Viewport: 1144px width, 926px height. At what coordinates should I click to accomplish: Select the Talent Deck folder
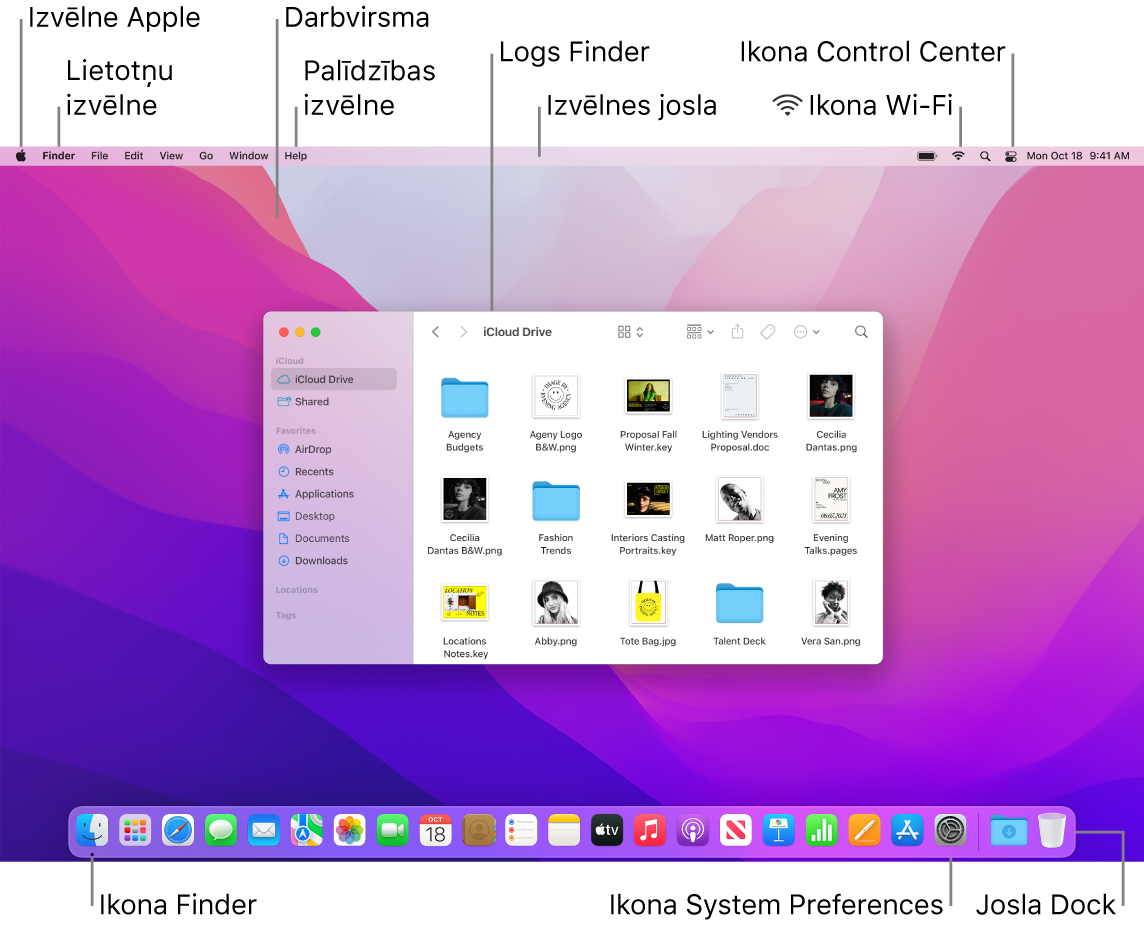[740, 614]
